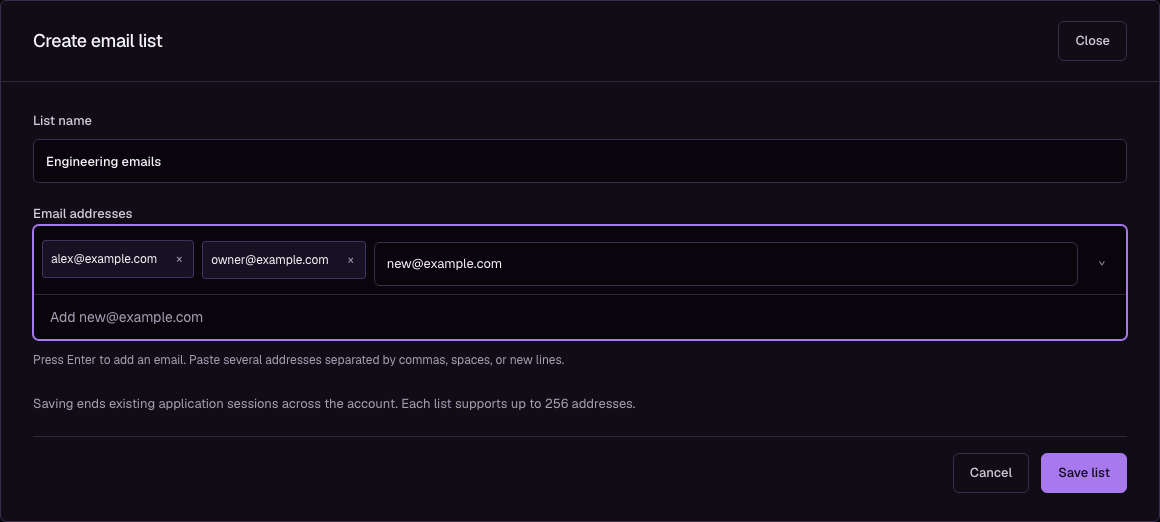Click empty header space left of Close button
The image size is (1160, 522).
[x=607, y=41]
